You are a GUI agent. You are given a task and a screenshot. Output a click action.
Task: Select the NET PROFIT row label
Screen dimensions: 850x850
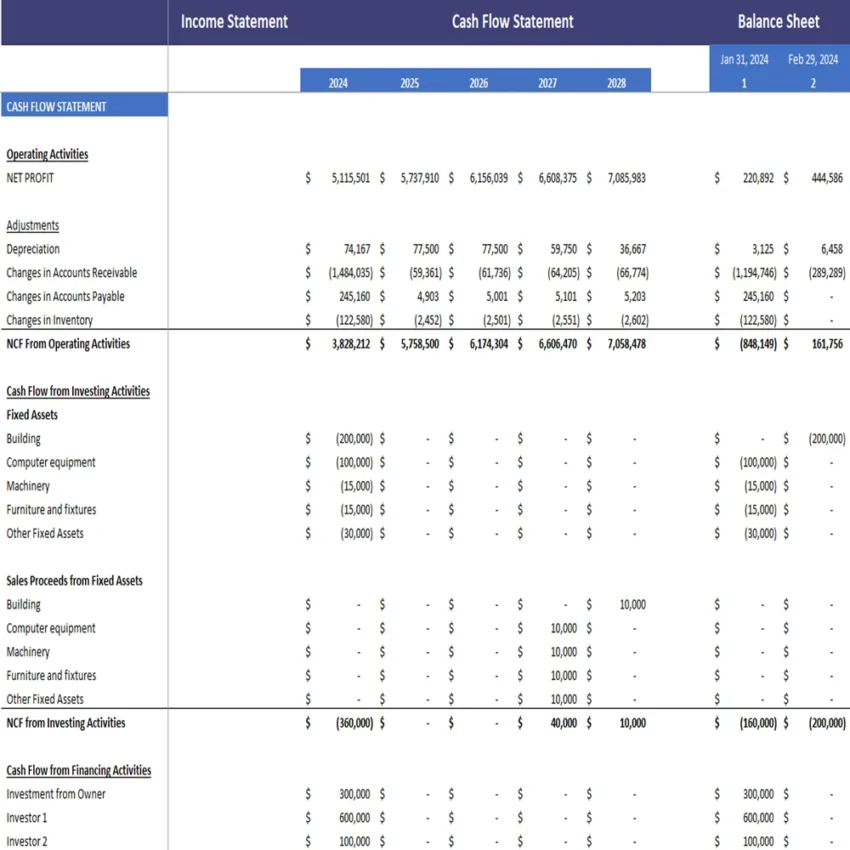point(30,177)
